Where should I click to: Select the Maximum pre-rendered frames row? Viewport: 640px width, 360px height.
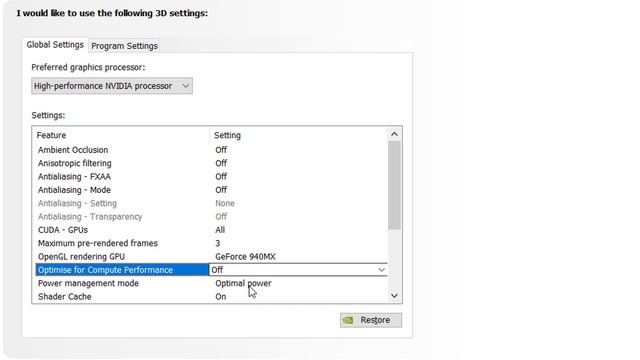coord(211,243)
